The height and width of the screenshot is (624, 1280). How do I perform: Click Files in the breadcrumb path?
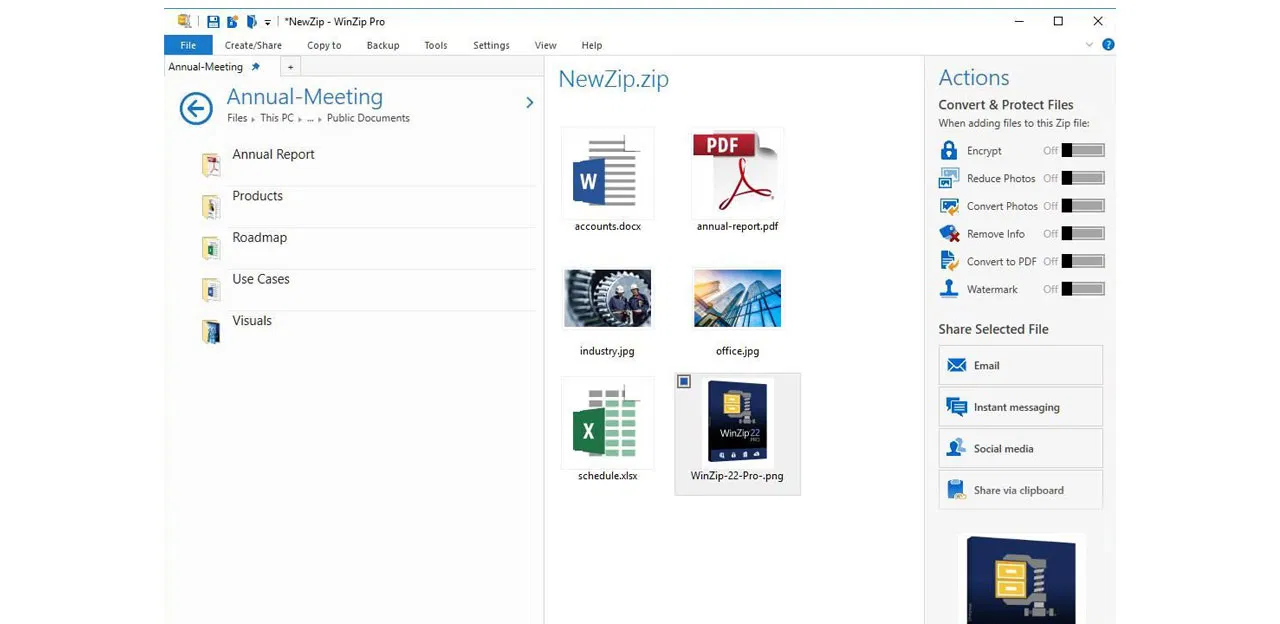(237, 118)
